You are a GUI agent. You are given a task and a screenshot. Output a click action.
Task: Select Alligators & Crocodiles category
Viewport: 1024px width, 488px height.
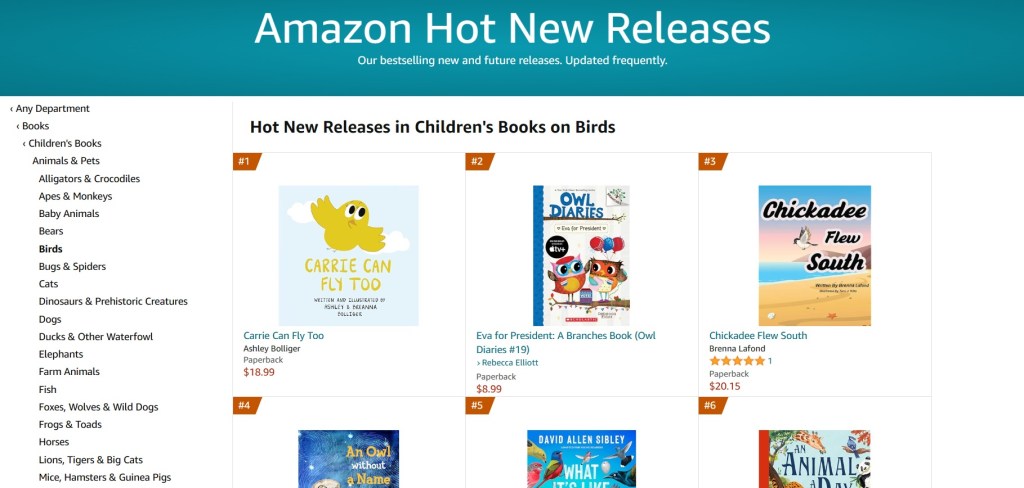pos(89,179)
